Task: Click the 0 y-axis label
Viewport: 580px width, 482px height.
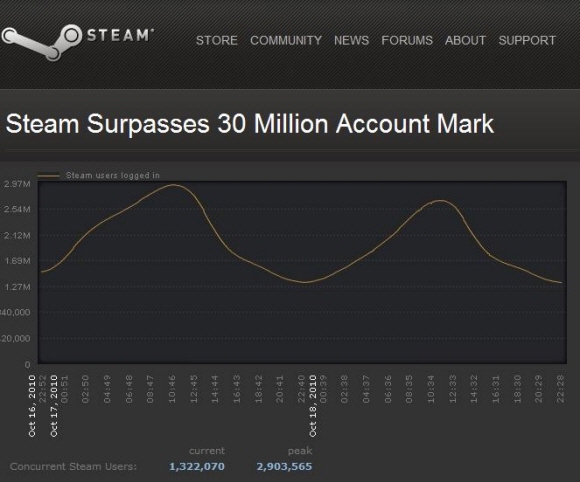Action: click(27, 365)
